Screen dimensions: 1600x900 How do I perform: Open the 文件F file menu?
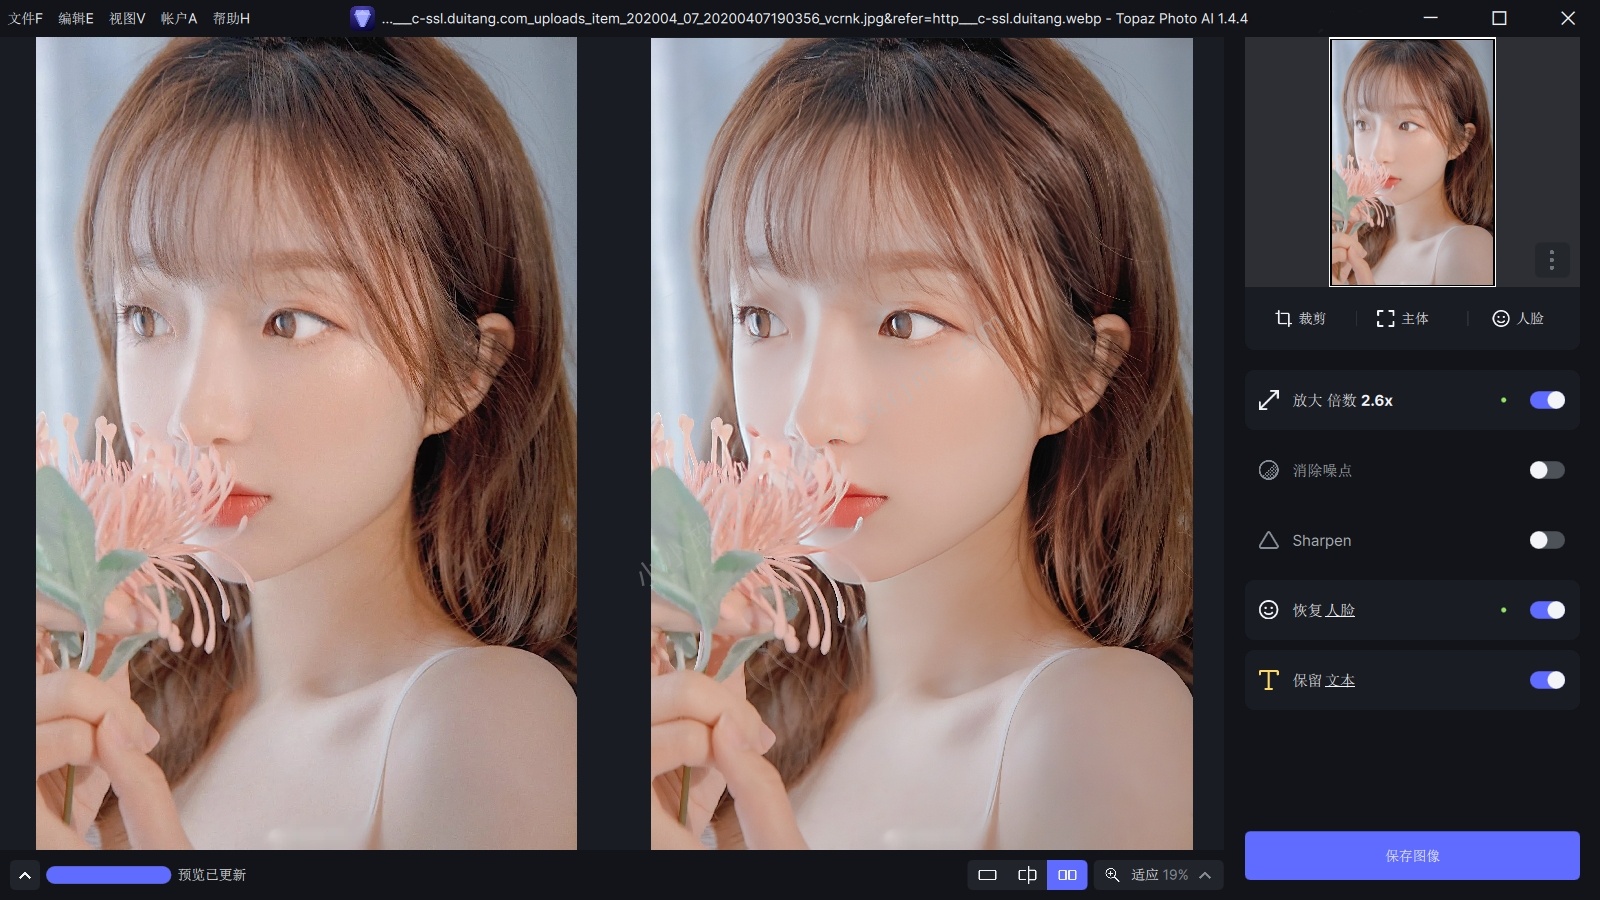point(24,18)
